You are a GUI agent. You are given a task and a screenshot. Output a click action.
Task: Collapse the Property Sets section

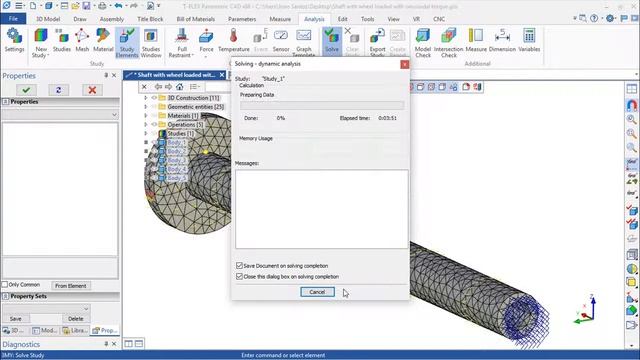point(6,296)
